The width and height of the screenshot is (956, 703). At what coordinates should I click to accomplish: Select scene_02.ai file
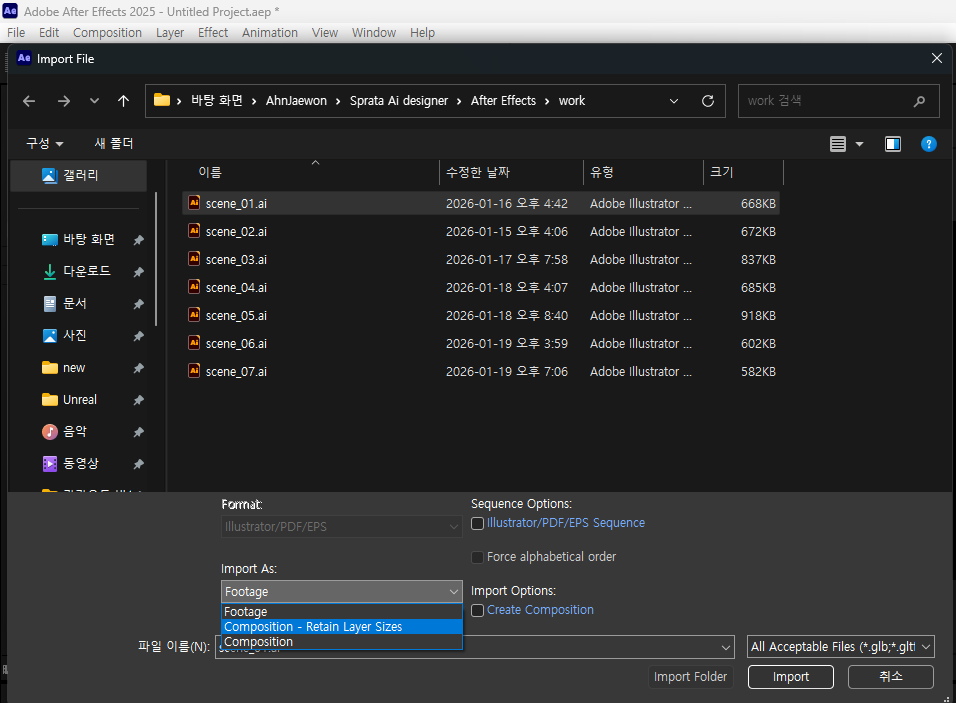point(480,232)
